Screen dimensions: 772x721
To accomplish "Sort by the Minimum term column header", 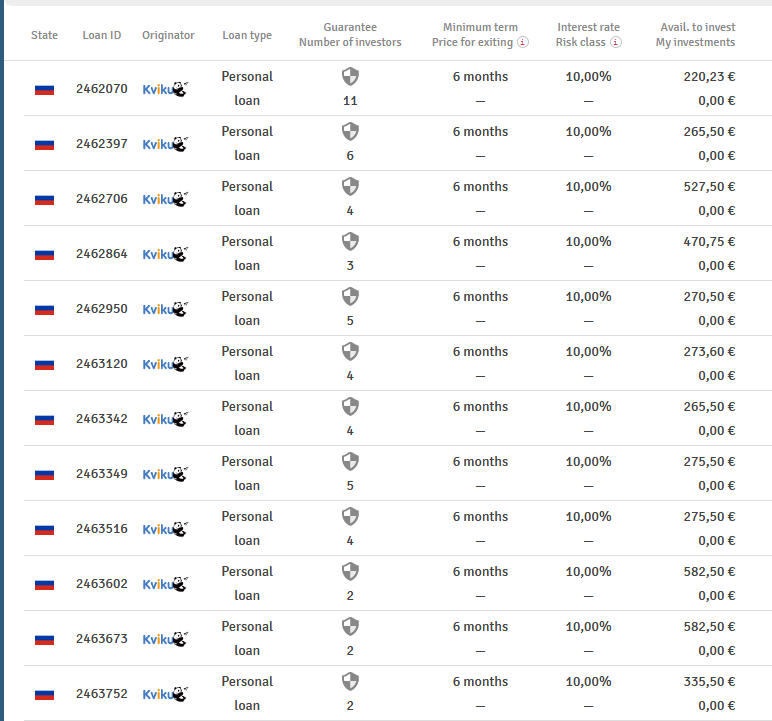I will (x=480, y=27).
